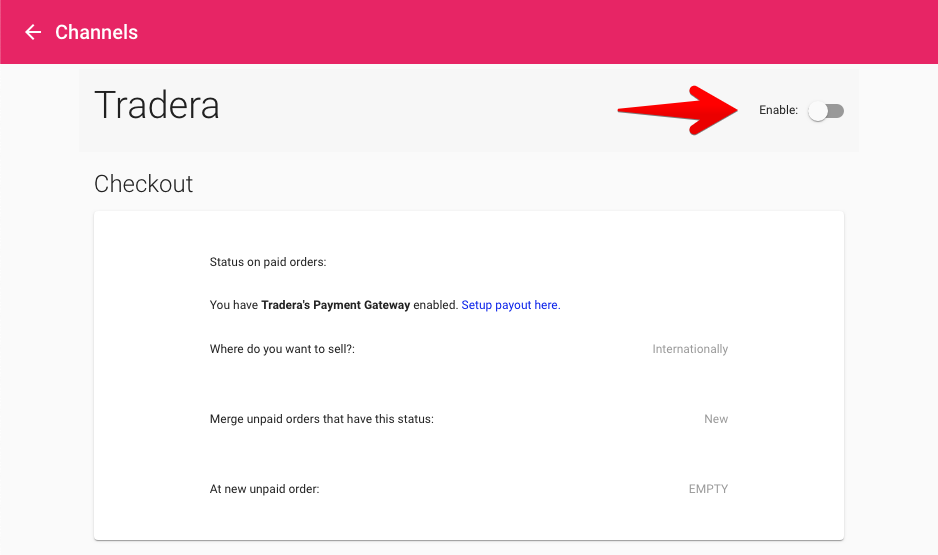This screenshot has width=938, height=555.
Task: Open the merge unpaid orders New dropdown
Action: pyautogui.click(x=715, y=419)
